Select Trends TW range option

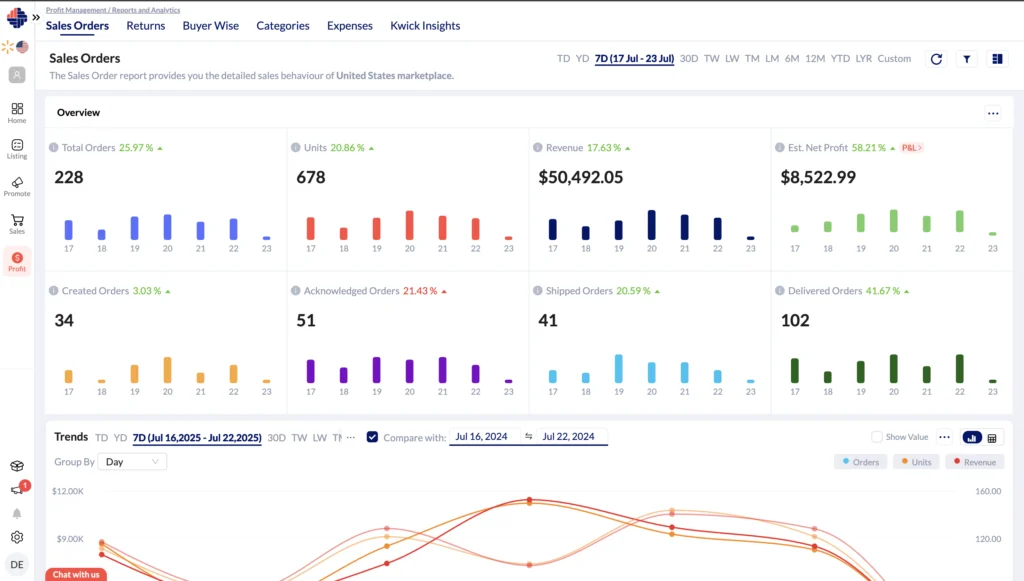299,437
